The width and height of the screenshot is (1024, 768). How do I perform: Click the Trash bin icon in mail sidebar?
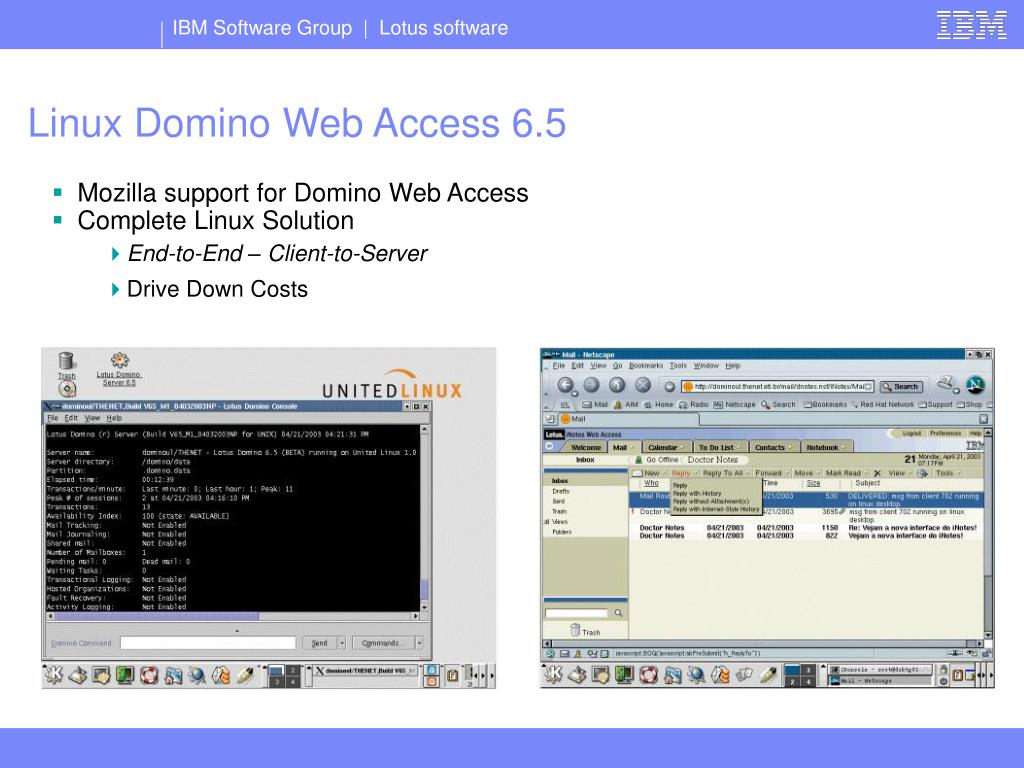575,630
